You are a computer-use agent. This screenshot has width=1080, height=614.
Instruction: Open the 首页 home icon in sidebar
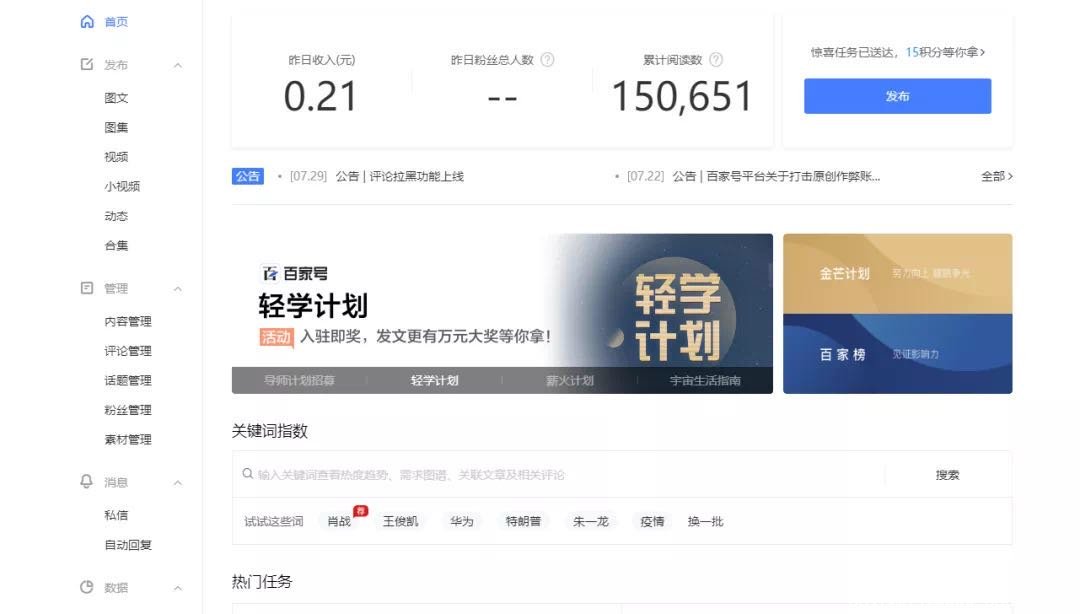[x=87, y=21]
